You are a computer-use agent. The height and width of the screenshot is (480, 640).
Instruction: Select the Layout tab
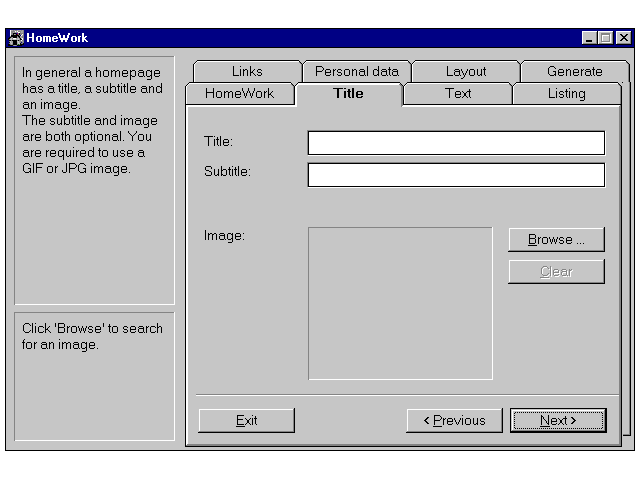click(466, 71)
